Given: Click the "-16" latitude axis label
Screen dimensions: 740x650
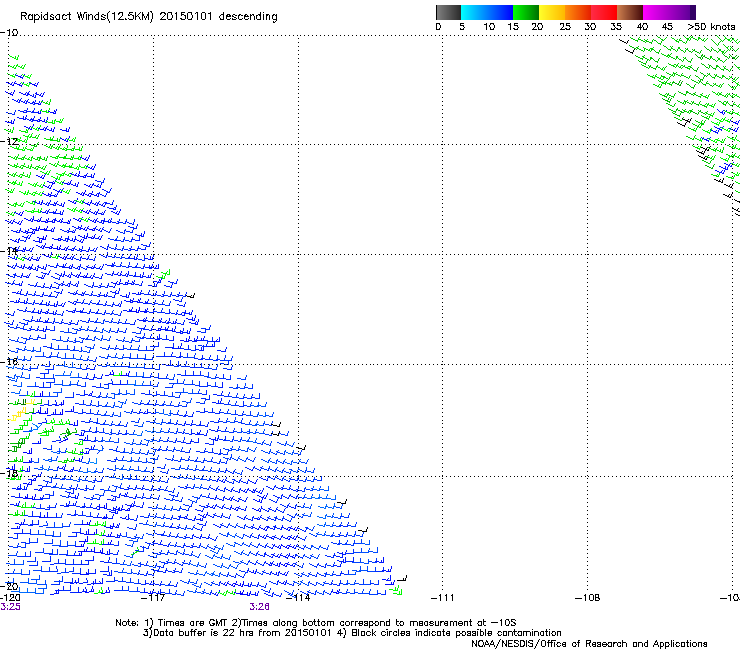Looking at the screenshot, I should coord(9,362).
